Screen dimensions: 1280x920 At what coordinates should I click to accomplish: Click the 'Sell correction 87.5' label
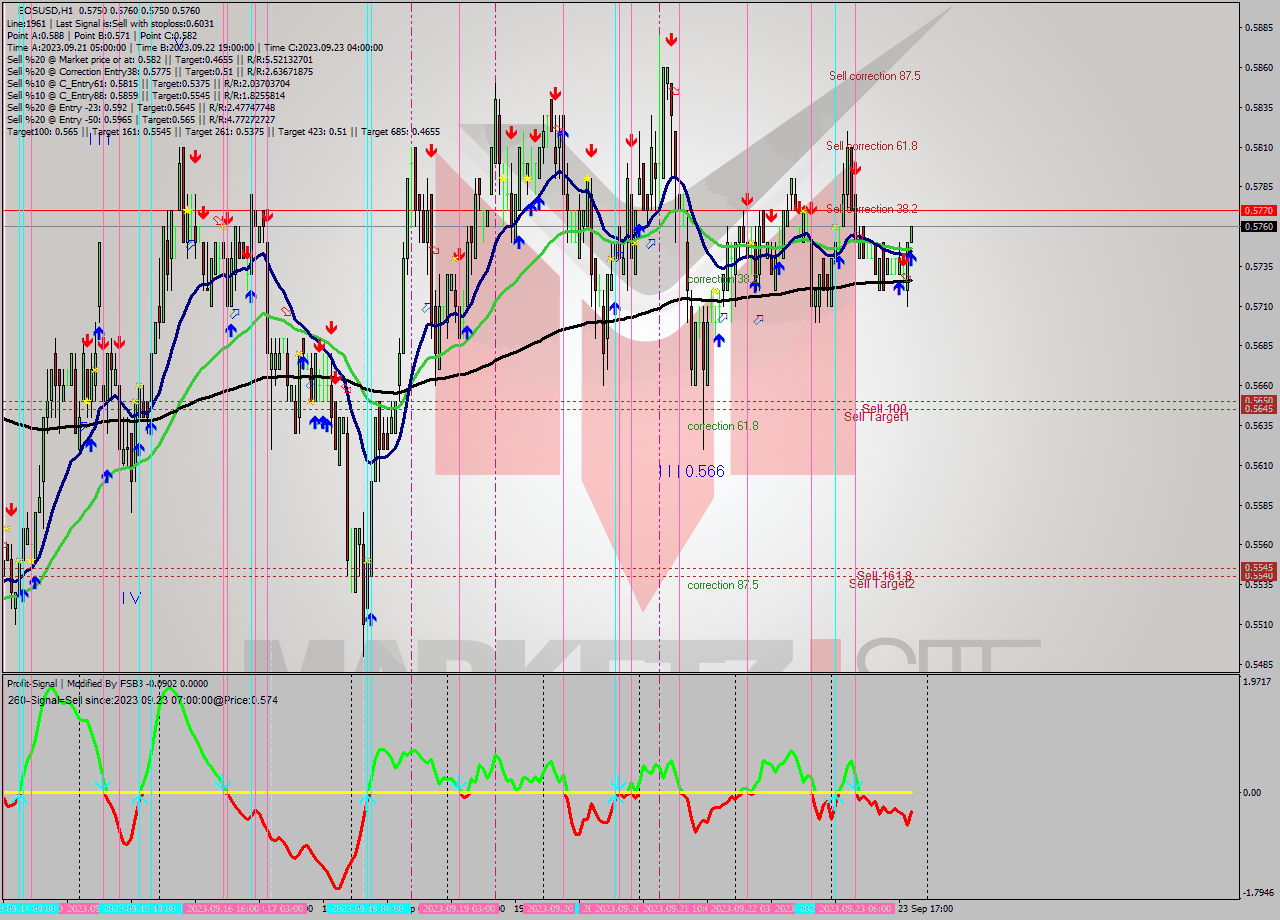874,76
